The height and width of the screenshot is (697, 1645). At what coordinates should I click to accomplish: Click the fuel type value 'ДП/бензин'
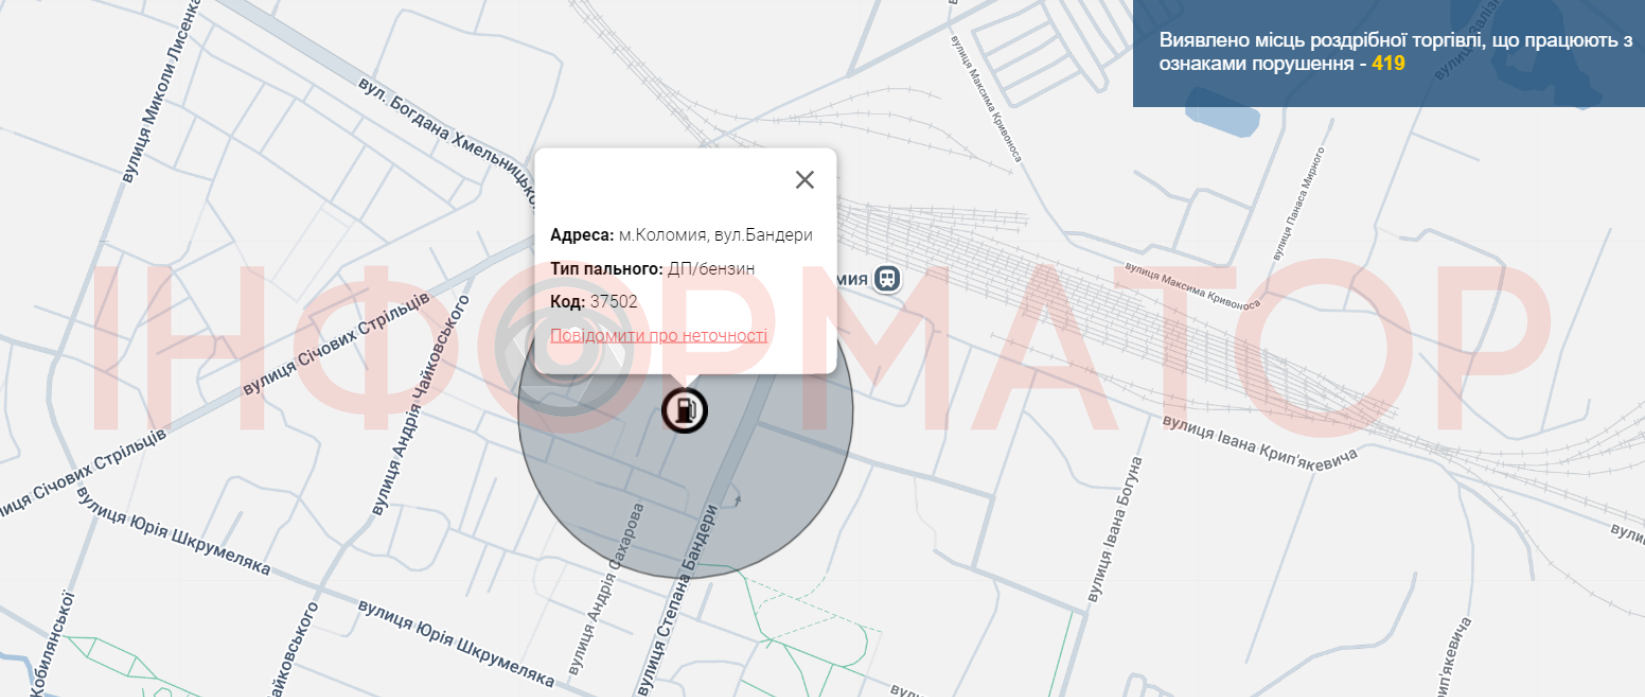pos(711,269)
